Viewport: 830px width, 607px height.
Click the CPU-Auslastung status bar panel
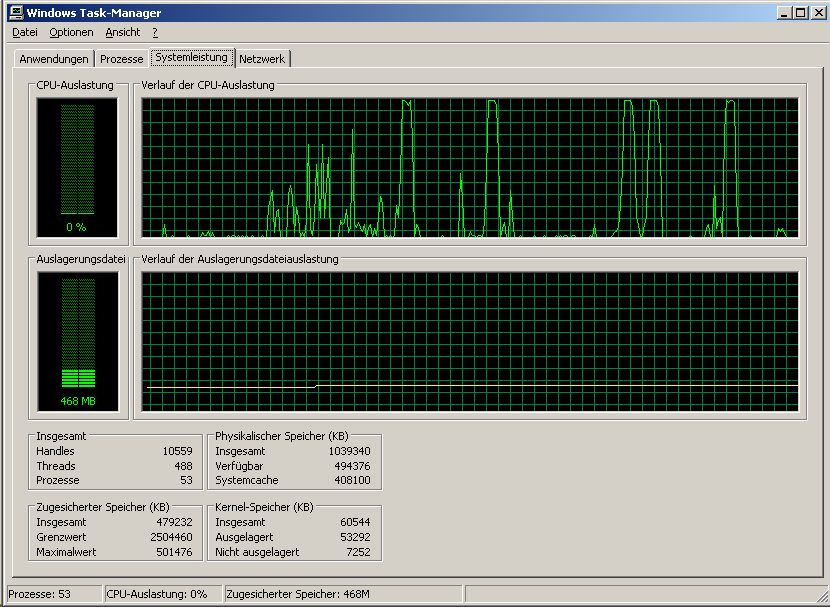[x=162, y=594]
